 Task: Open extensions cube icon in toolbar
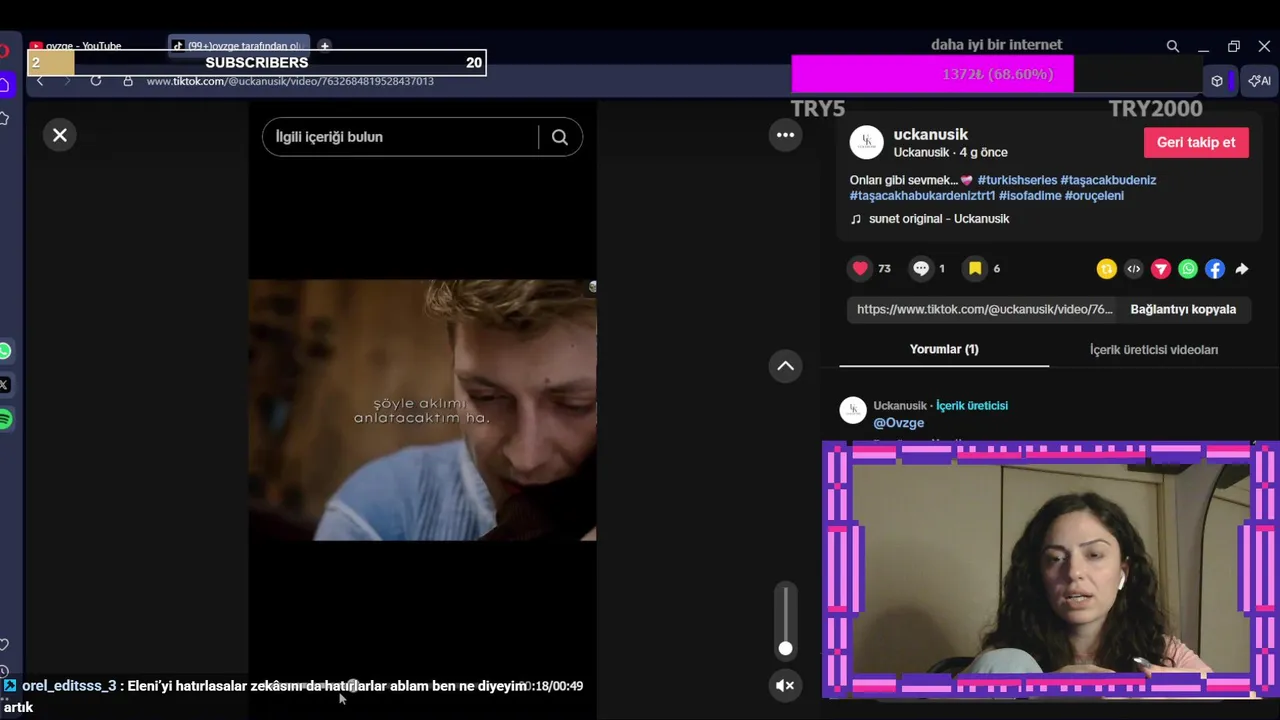[1217, 81]
